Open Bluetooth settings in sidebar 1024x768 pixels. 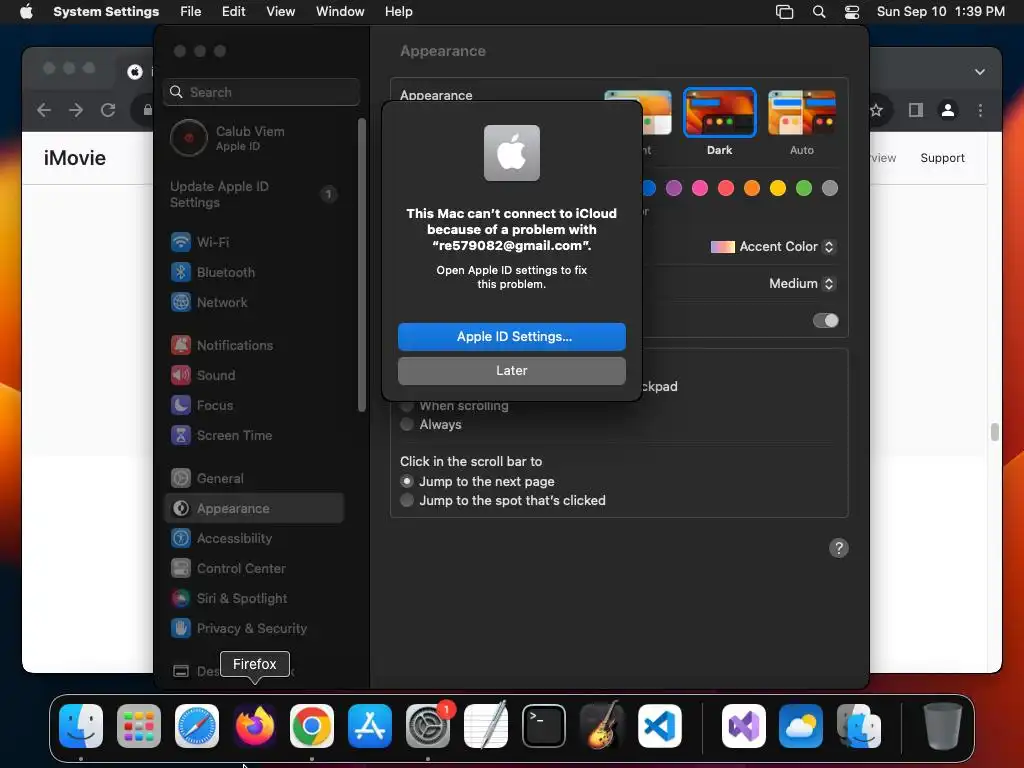click(254, 272)
